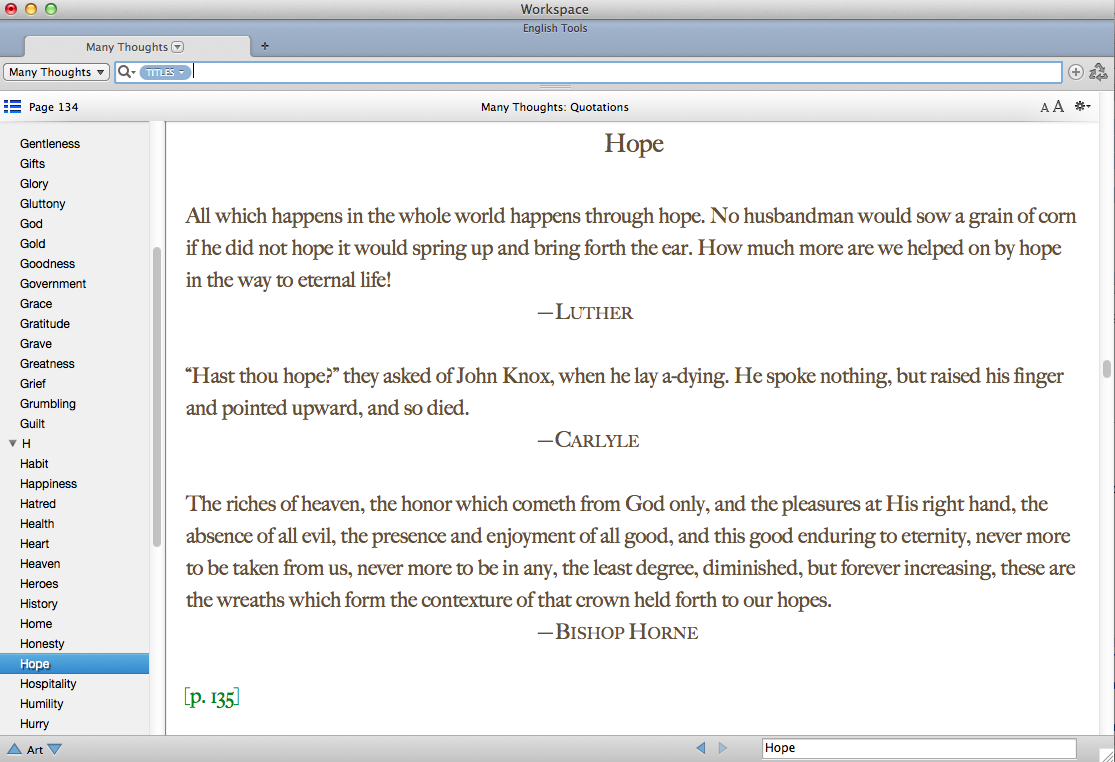Viewport: 1115px width, 762px height.
Task: Go back with the left history arrow
Action: click(x=700, y=748)
